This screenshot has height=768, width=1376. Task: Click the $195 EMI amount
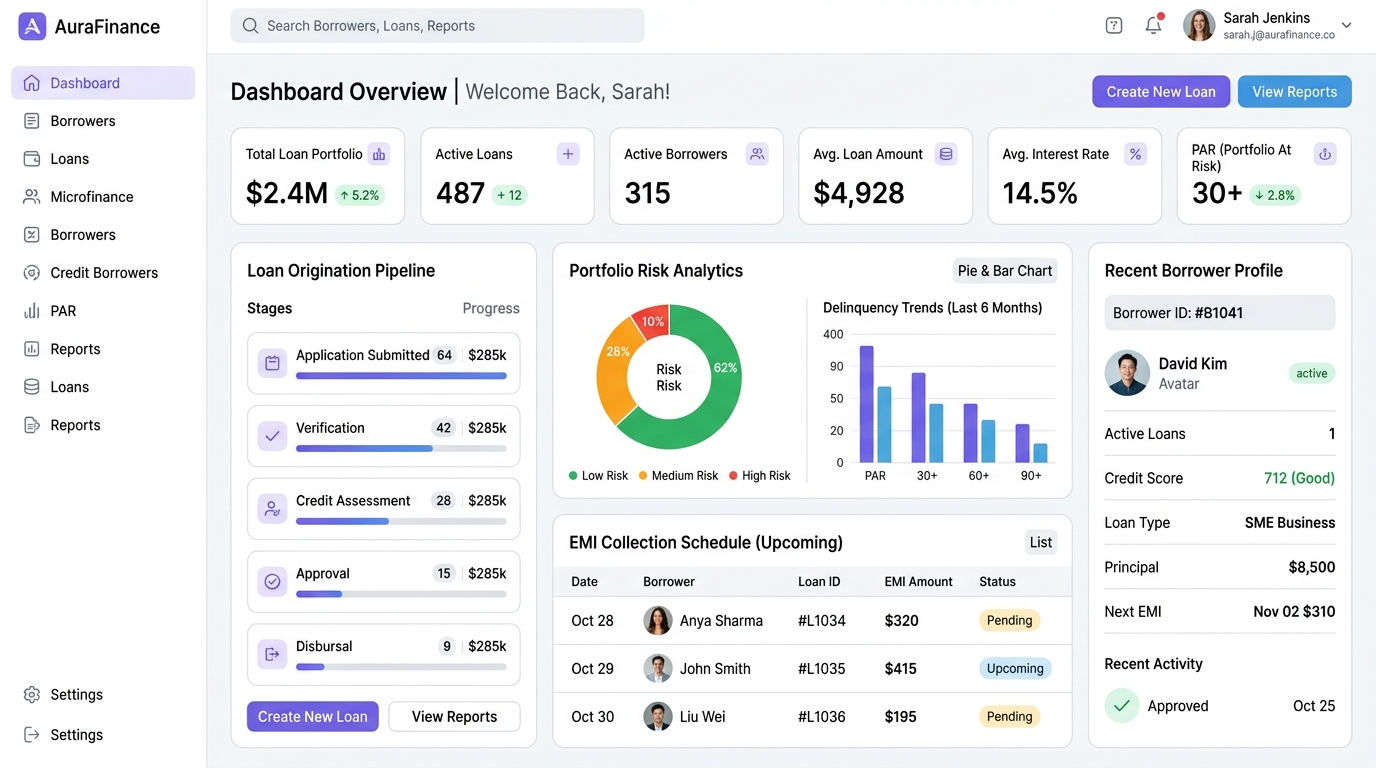tap(901, 716)
